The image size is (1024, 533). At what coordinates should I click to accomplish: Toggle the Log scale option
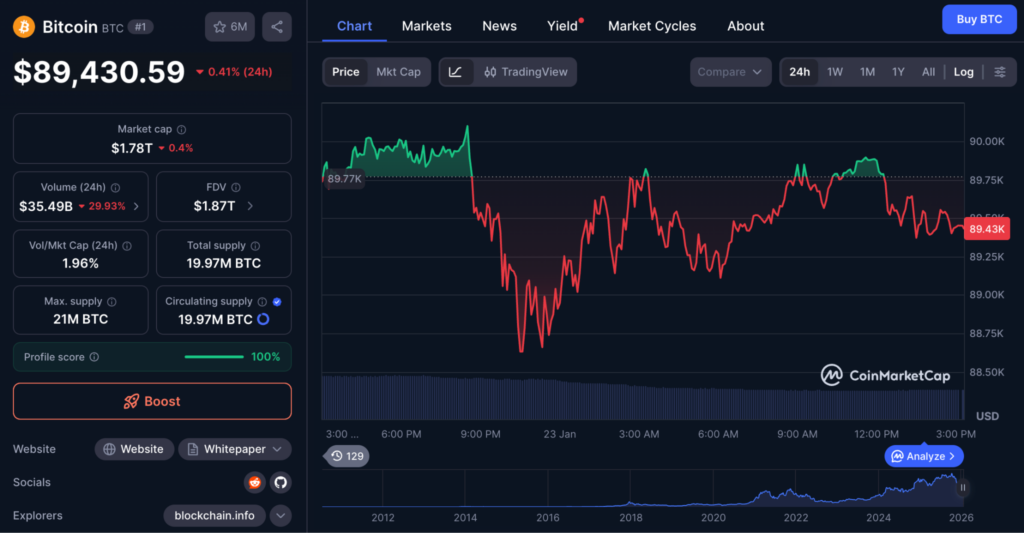click(x=963, y=72)
